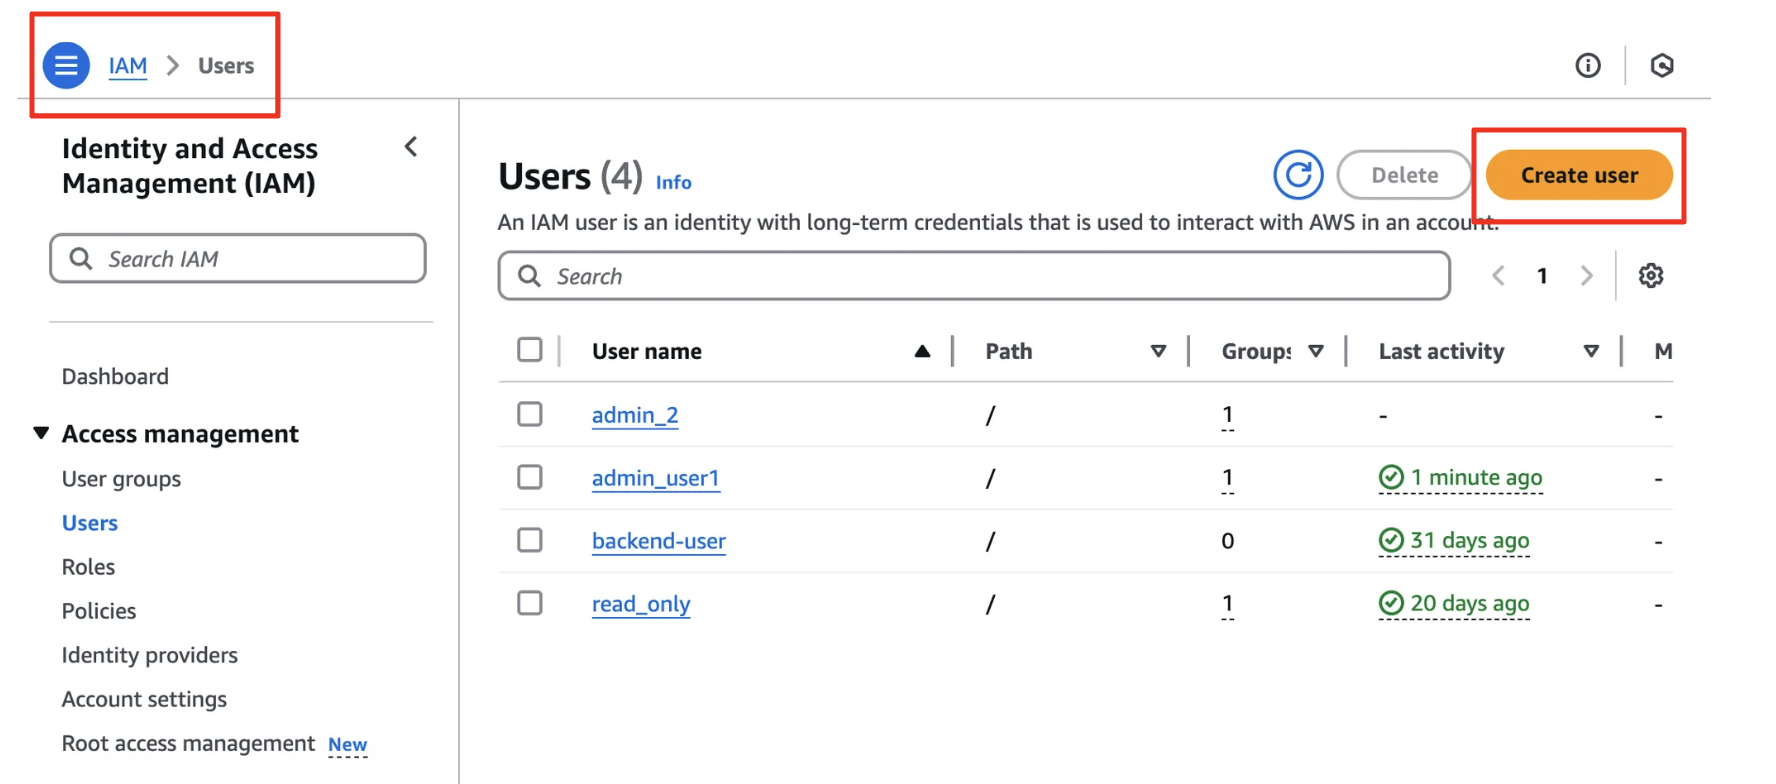This screenshot has width=1776, height=784.
Task: Click the group count for read_only
Action: pyautogui.click(x=1228, y=604)
